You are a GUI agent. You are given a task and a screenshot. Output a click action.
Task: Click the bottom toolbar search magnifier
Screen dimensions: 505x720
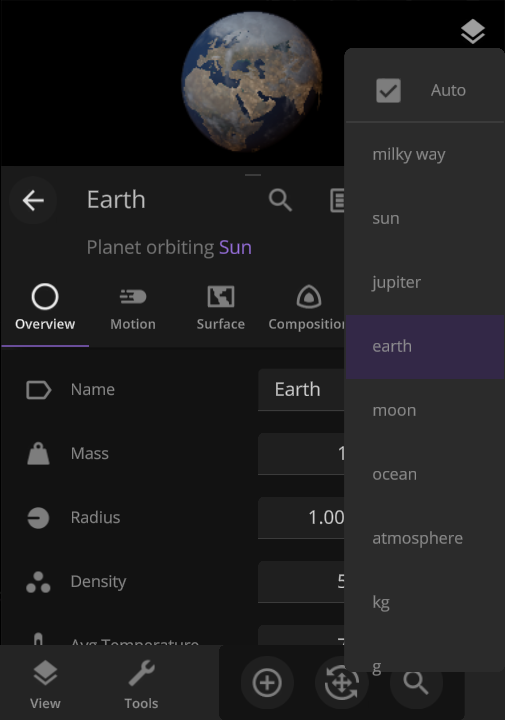[x=416, y=683]
